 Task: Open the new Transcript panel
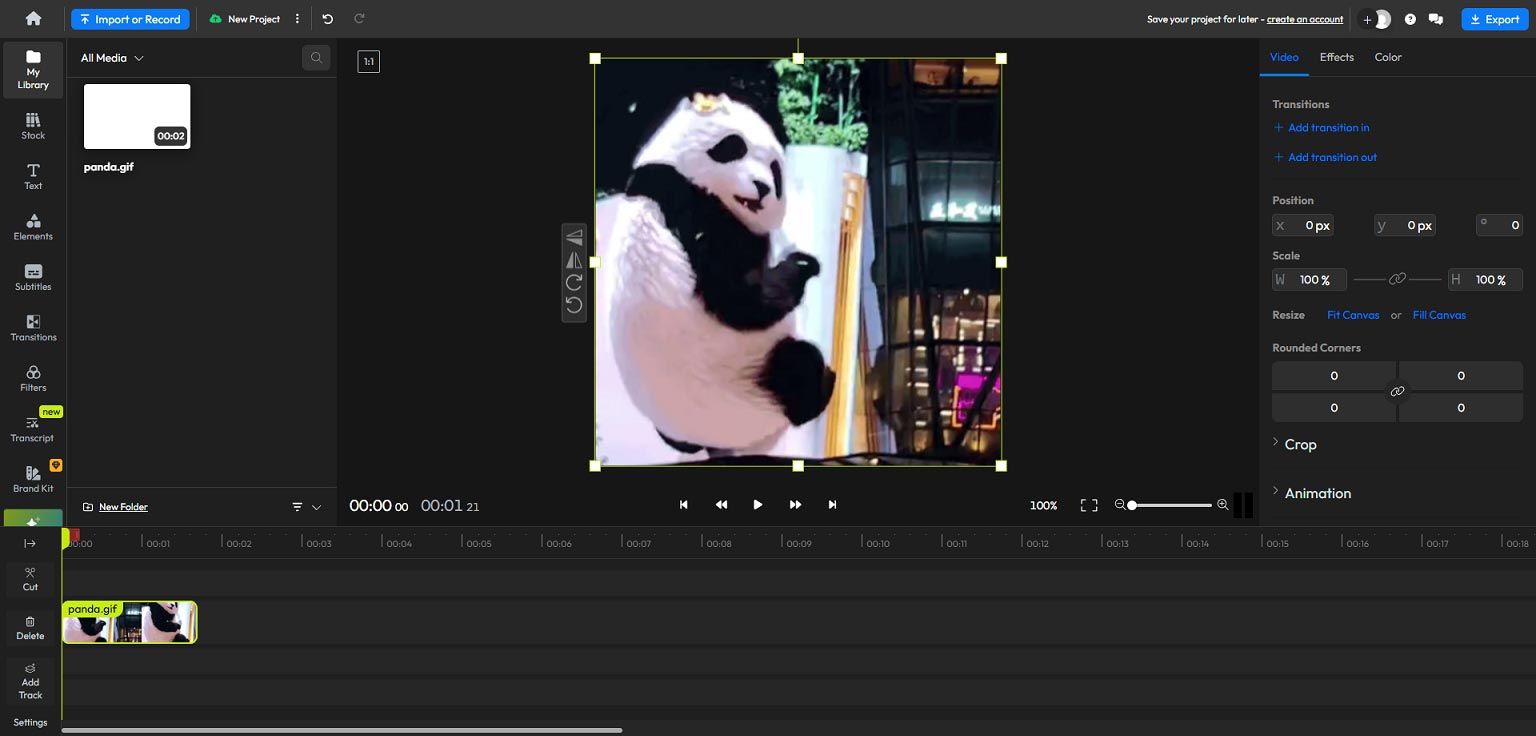[33, 428]
